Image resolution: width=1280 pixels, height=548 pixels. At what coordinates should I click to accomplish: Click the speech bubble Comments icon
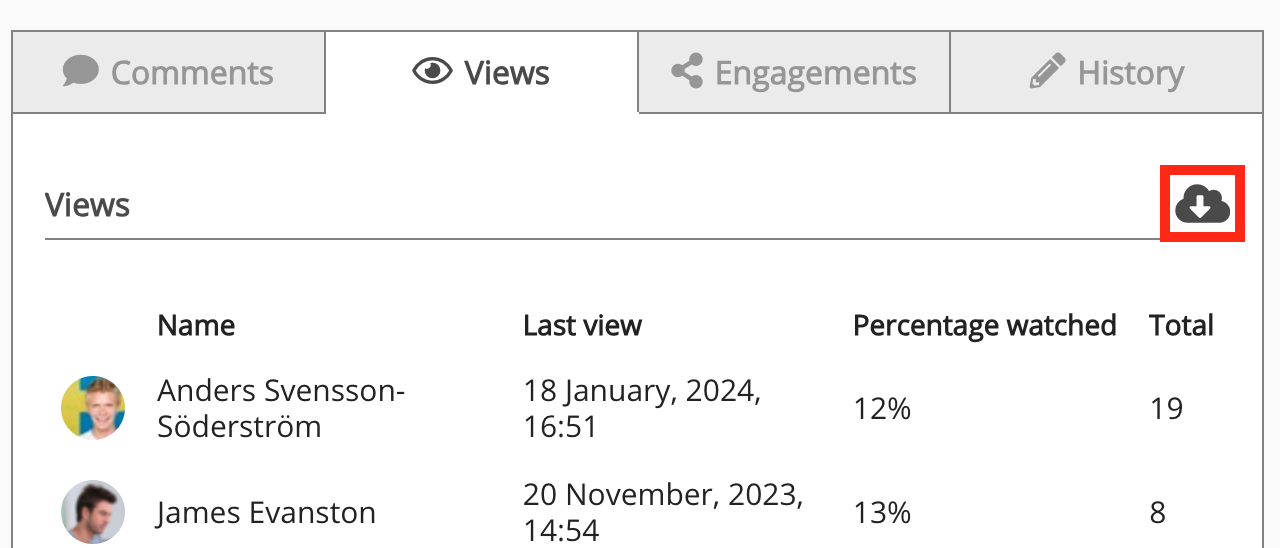pyautogui.click(x=80, y=71)
